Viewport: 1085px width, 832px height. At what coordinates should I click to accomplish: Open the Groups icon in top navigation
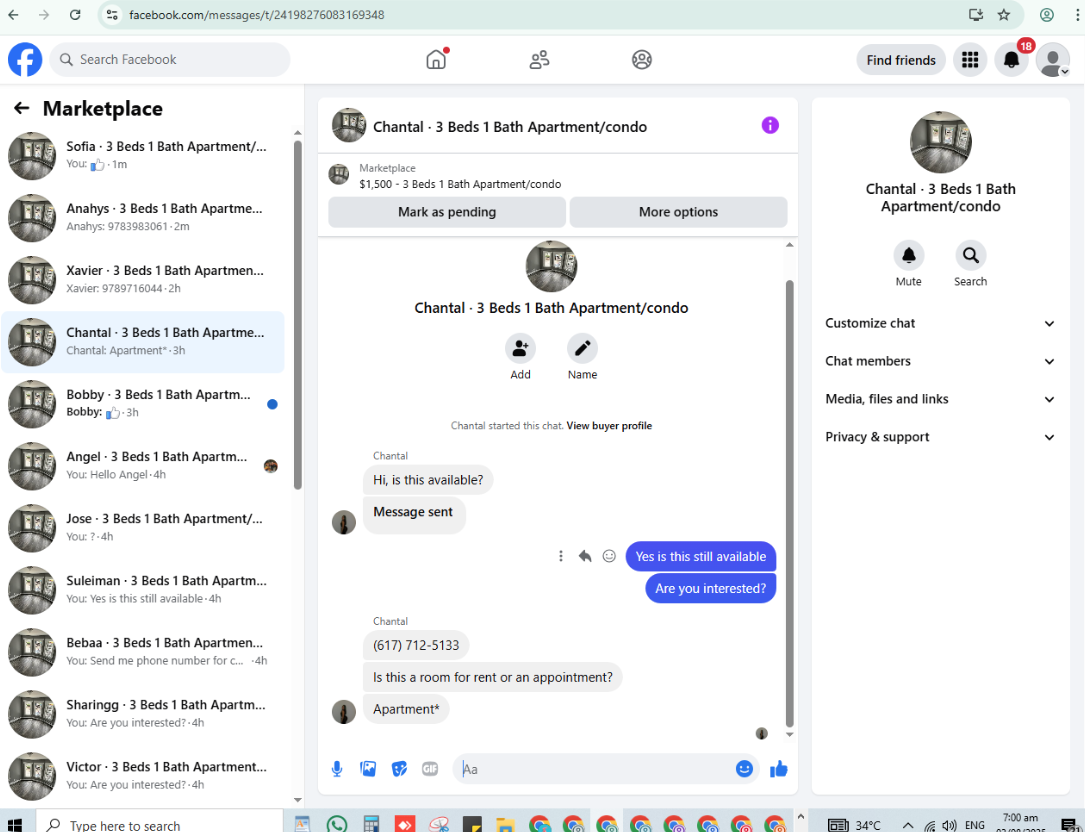point(641,60)
